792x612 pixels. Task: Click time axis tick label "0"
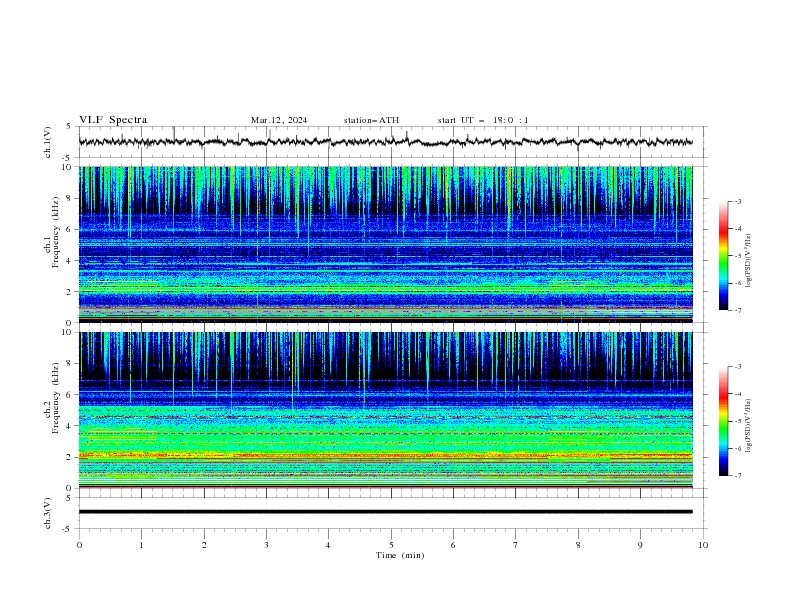click(79, 545)
